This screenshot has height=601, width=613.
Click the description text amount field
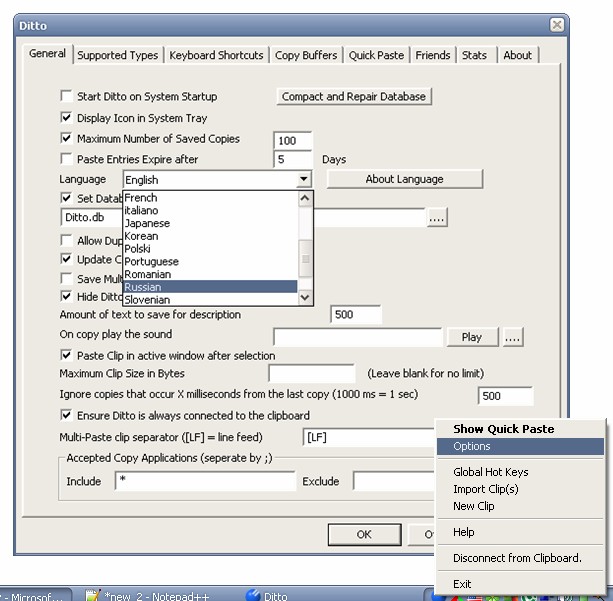(356, 315)
